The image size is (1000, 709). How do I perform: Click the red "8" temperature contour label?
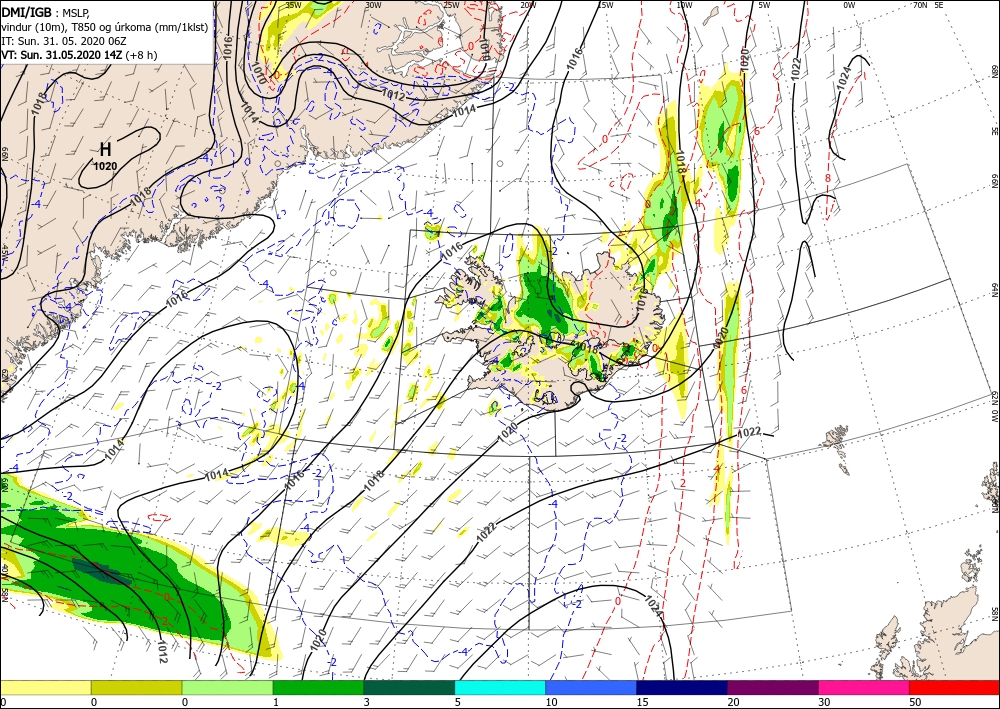click(828, 178)
